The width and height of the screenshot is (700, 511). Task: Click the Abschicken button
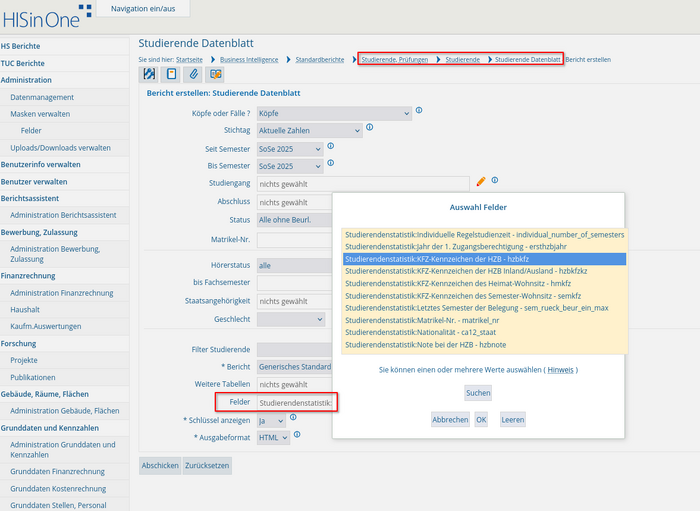[x=160, y=465]
